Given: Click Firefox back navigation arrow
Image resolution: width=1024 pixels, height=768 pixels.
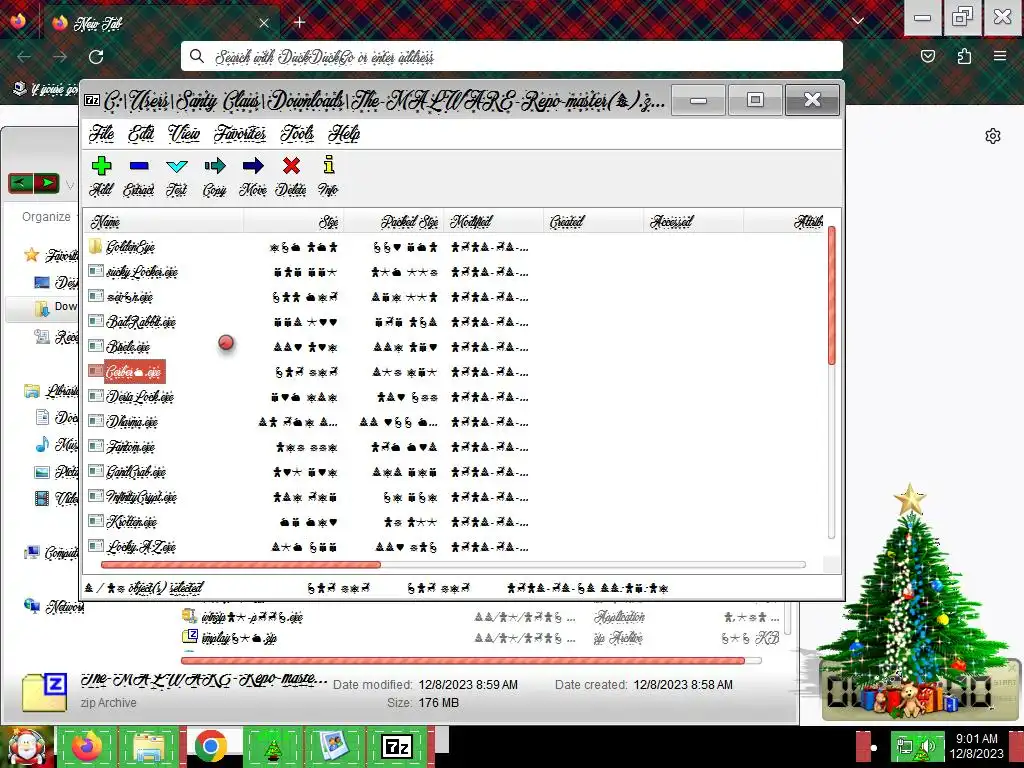Looking at the screenshot, I should click(24, 57).
